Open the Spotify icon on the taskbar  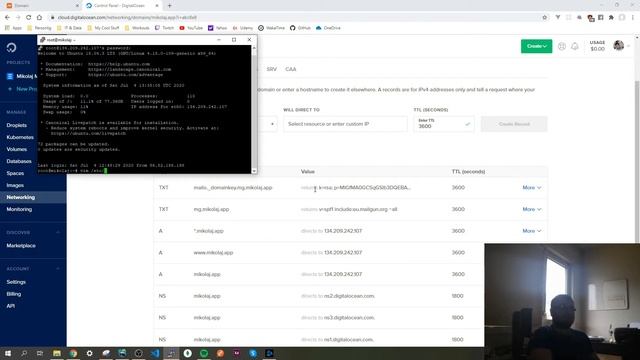[204, 353]
